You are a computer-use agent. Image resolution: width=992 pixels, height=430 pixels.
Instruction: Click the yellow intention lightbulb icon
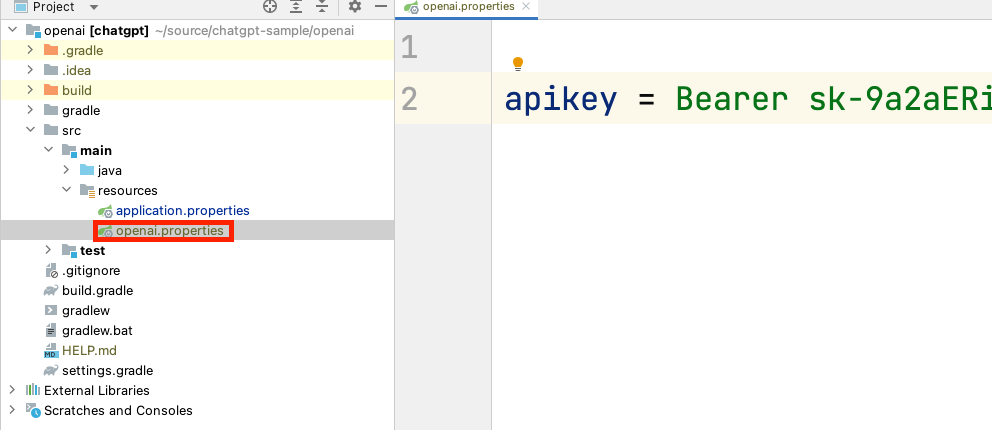coord(518,64)
